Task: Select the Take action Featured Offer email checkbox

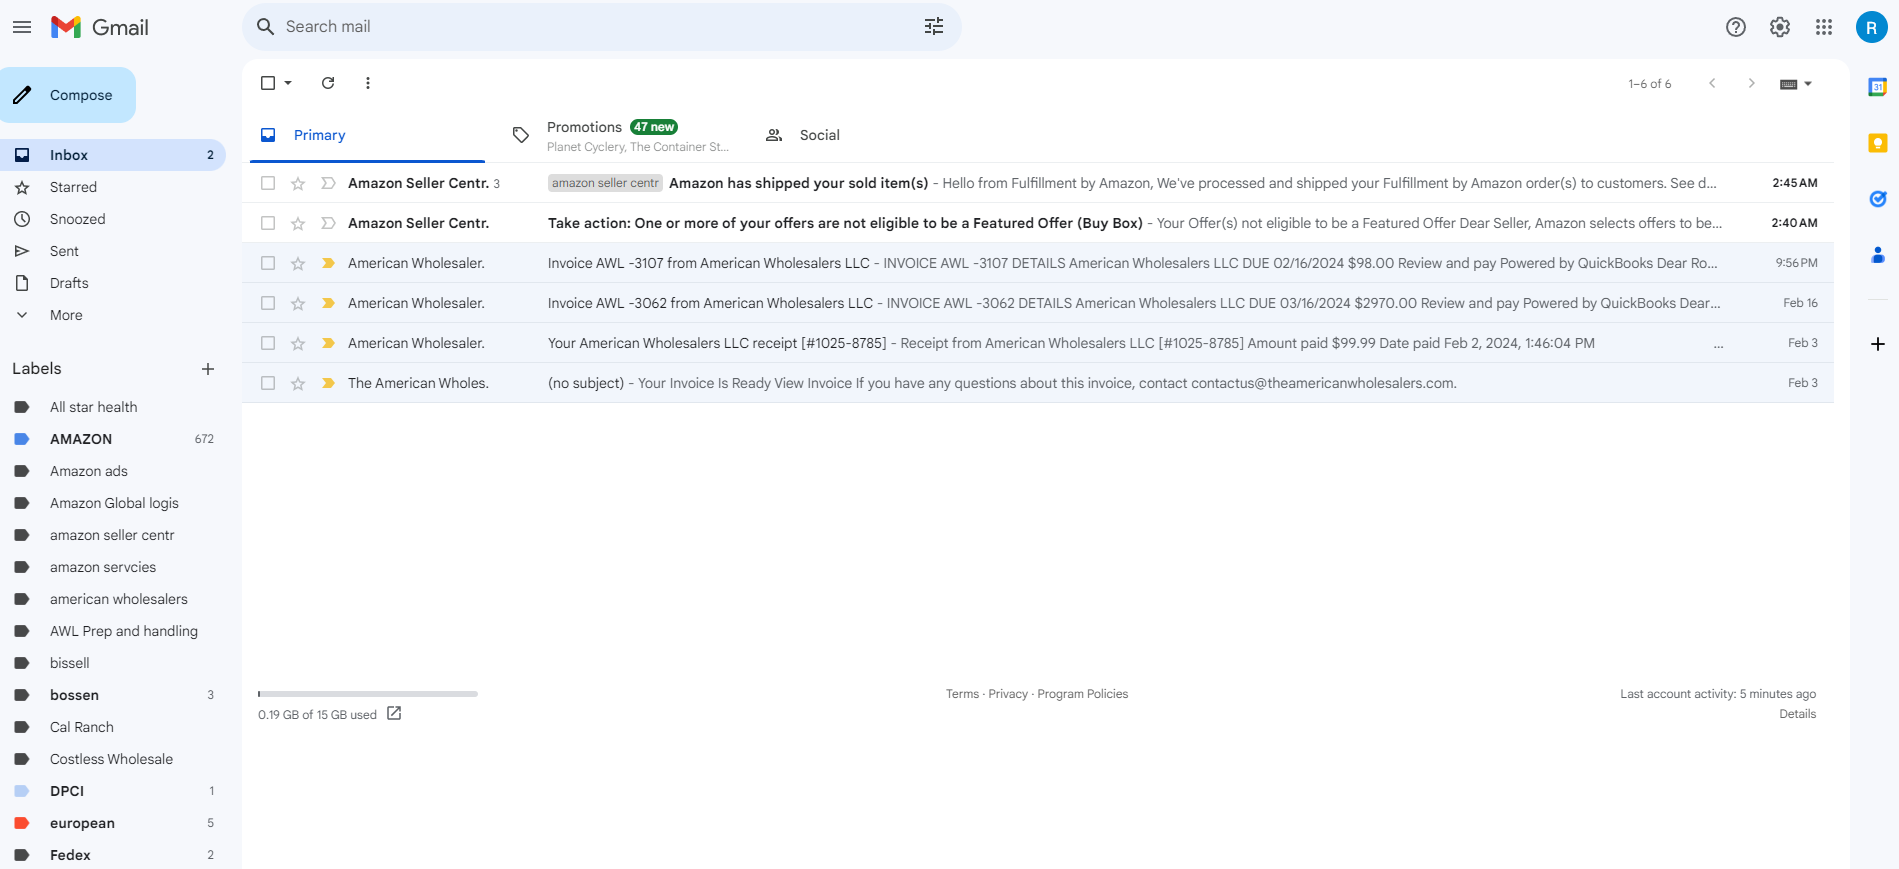Action: pyautogui.click(x=268, y=223)
